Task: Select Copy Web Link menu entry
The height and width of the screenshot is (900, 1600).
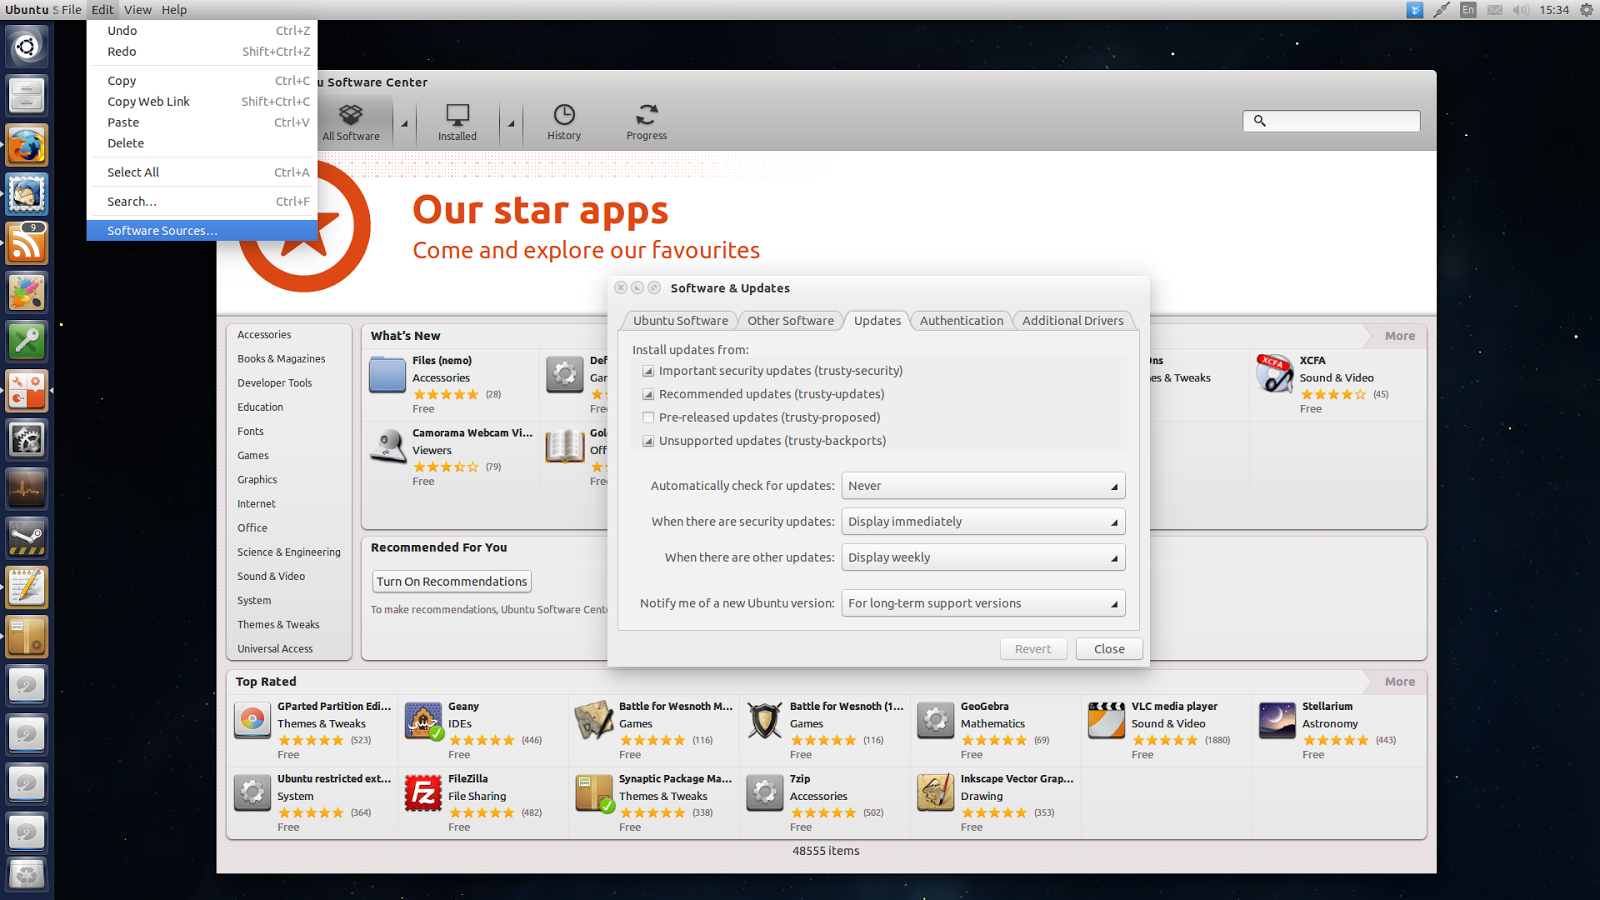Action: click(x=202, y=102)
